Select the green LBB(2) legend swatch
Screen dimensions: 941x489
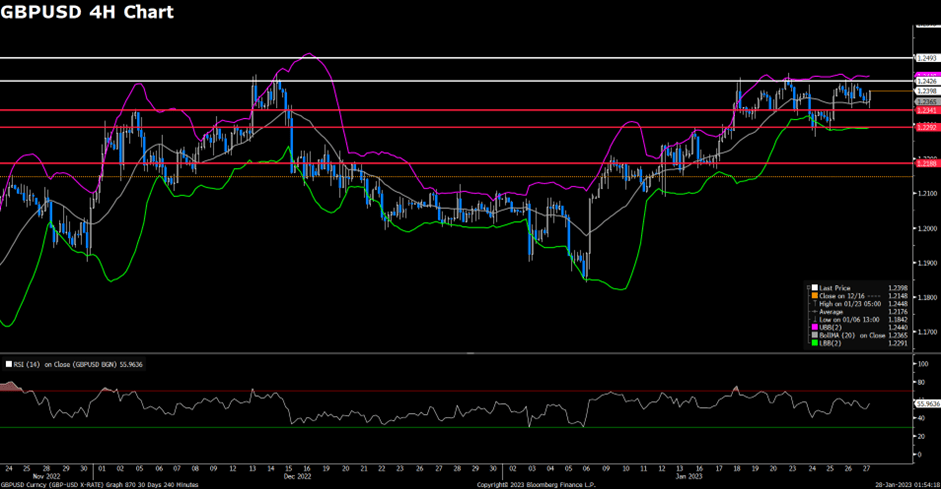point(813,345)
